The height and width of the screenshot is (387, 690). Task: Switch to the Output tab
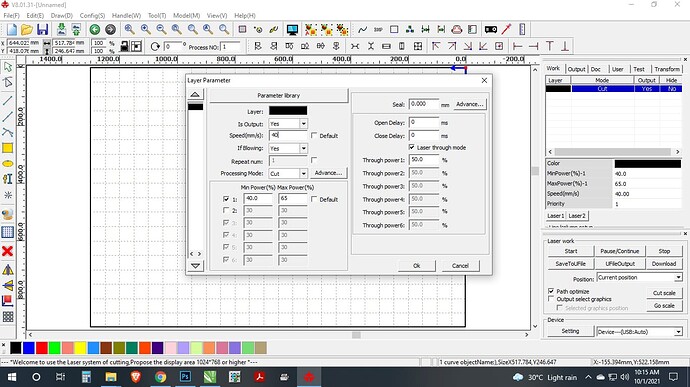click(576, 69)
